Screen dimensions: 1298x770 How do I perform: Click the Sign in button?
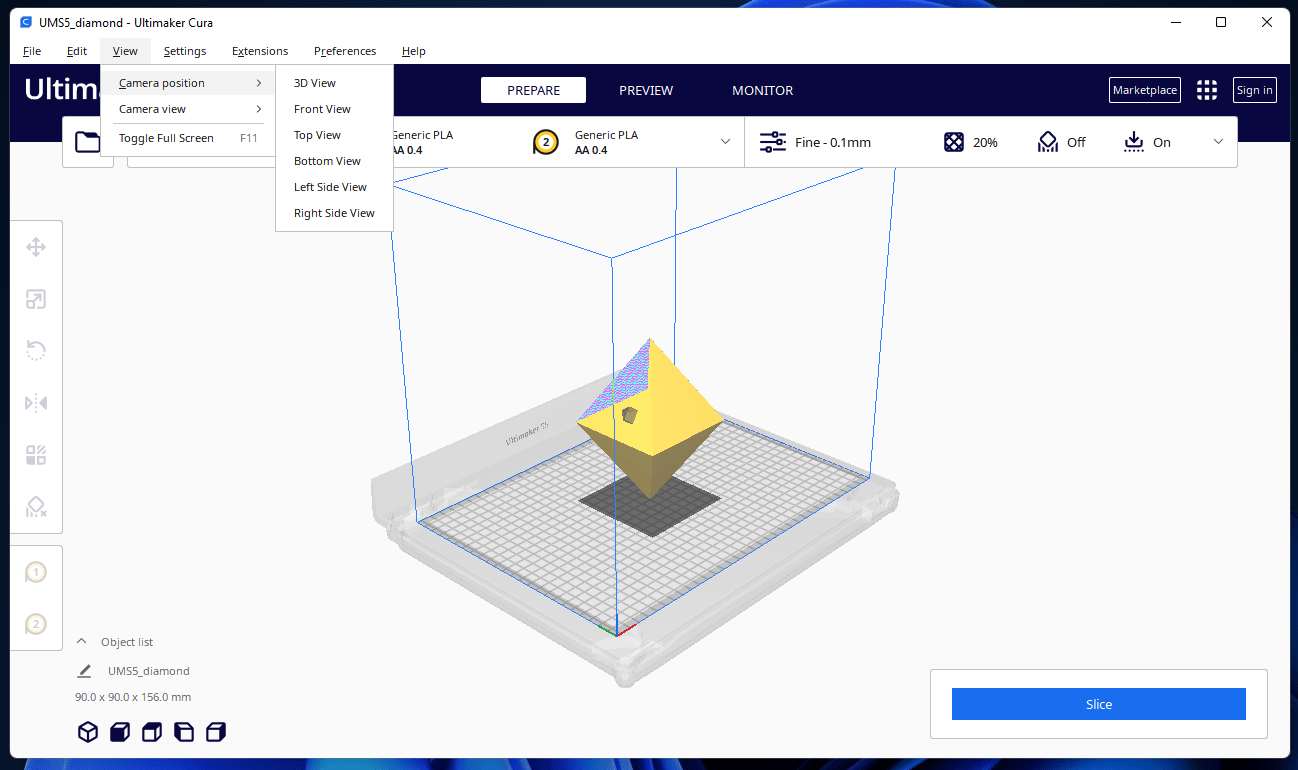click(x=1255, y=90)
